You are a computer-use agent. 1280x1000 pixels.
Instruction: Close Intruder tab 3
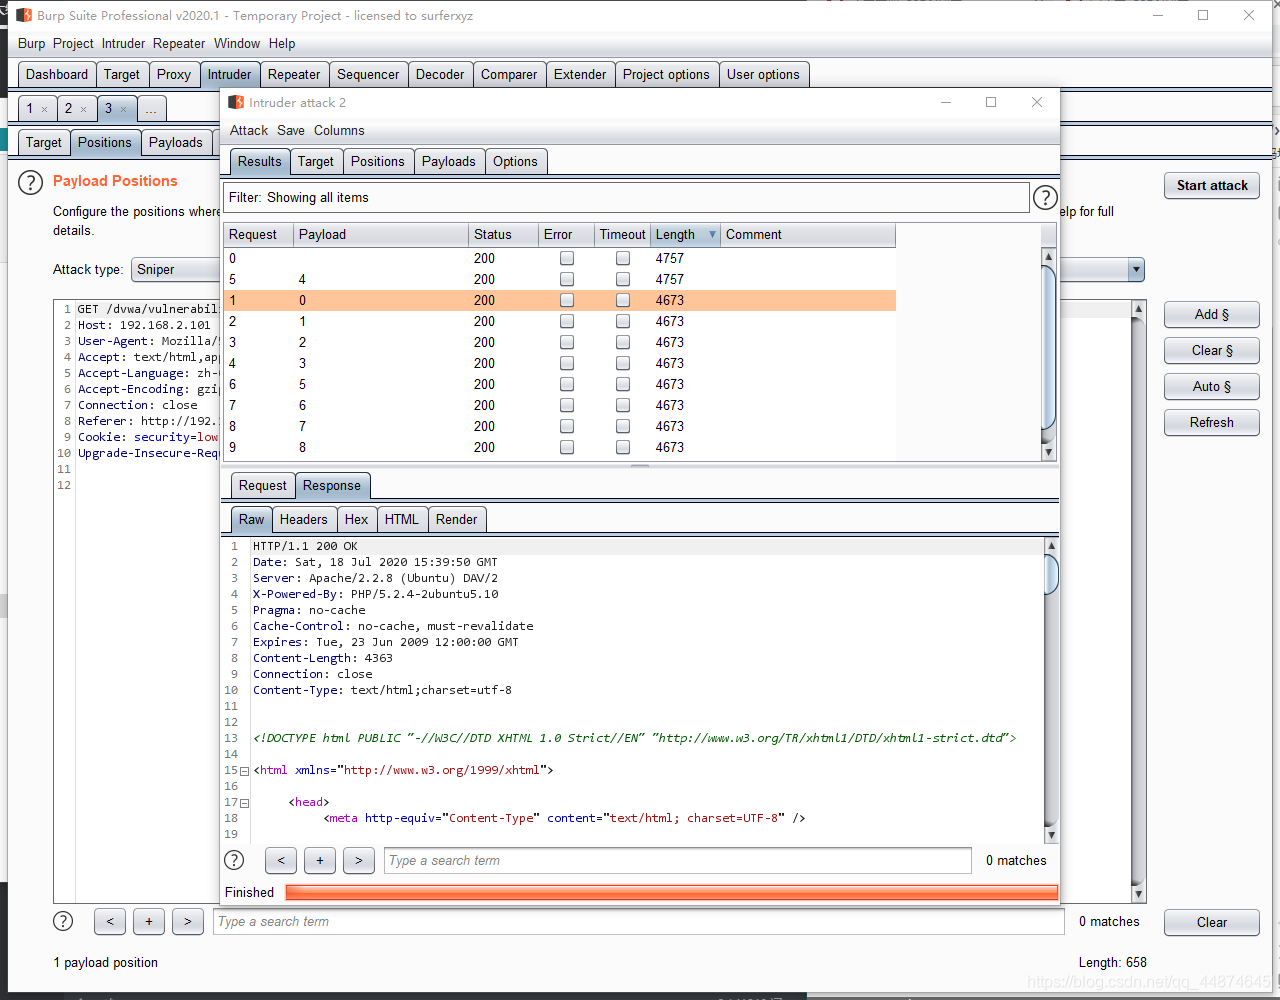(123, 109)
